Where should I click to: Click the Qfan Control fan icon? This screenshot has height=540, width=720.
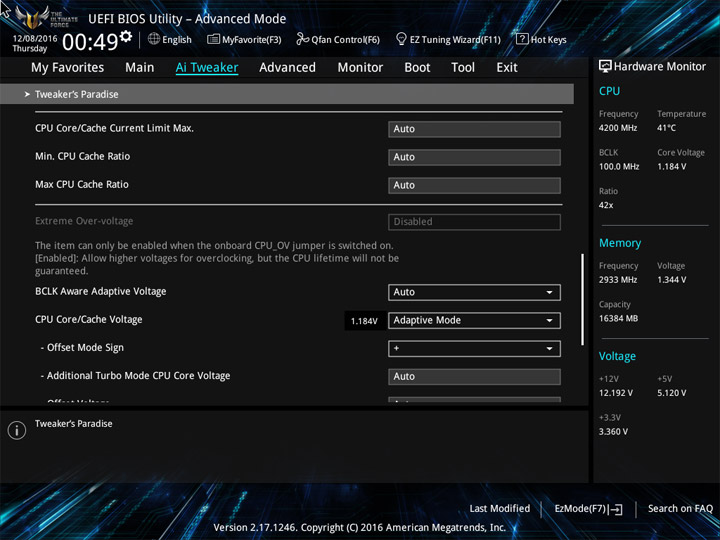click(303, 39)
